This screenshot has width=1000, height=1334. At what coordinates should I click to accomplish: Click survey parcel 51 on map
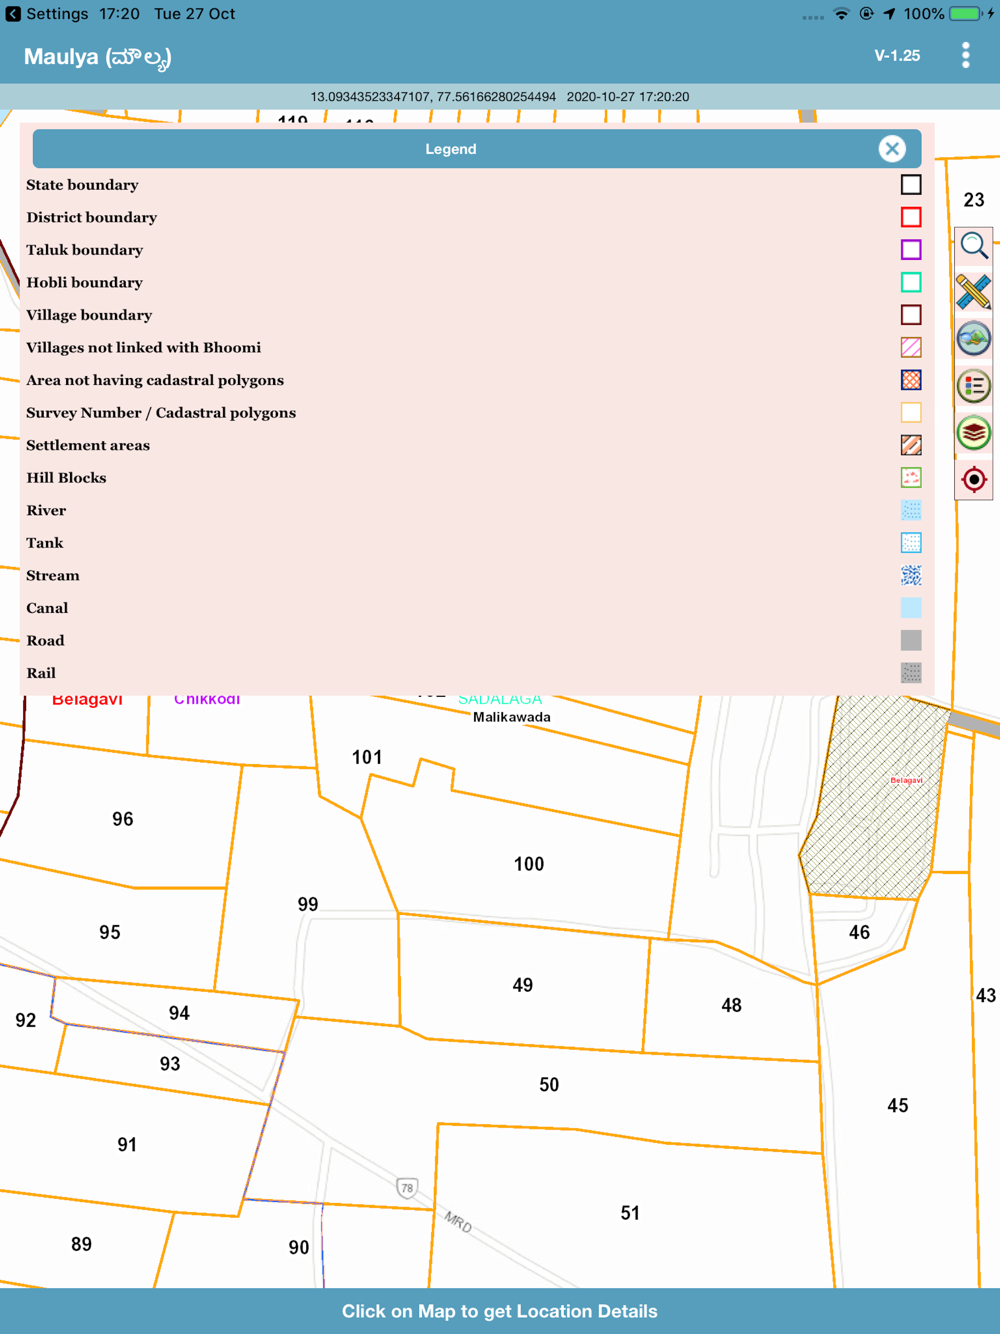[630, 1213]
